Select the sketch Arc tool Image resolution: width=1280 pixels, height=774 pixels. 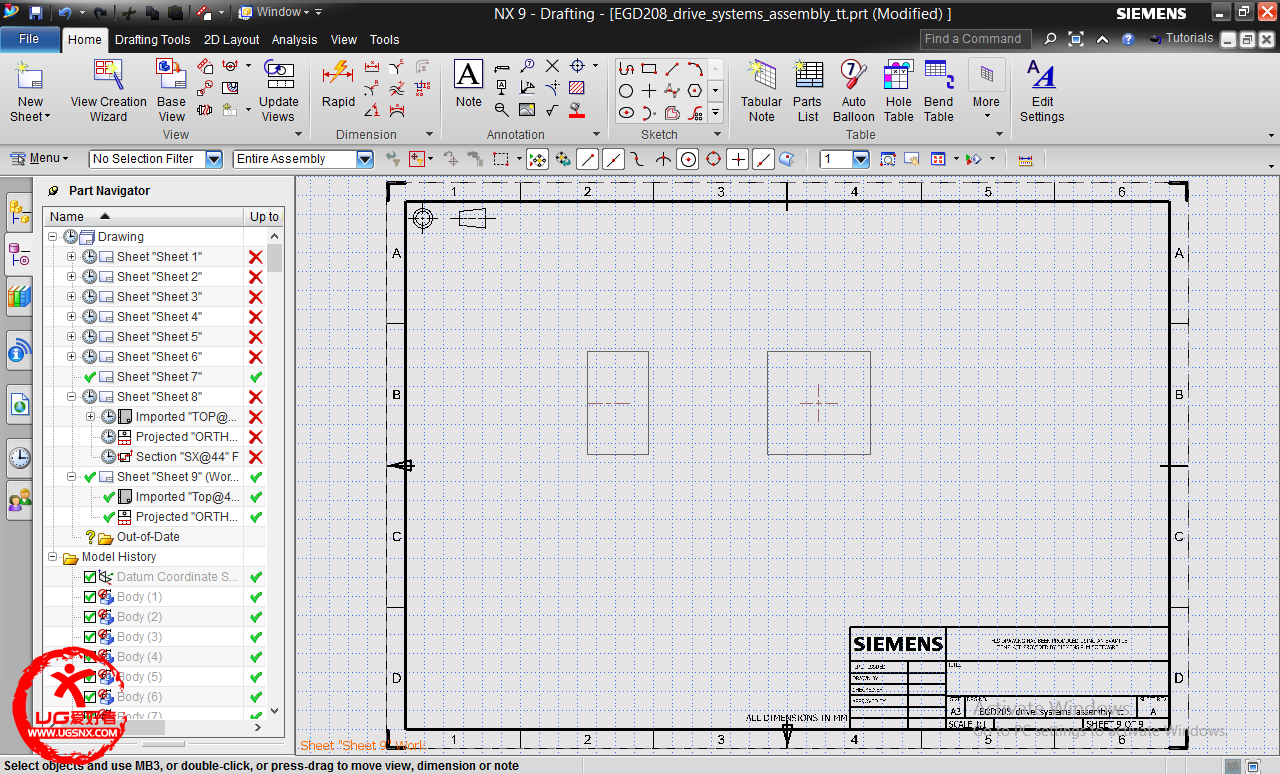pos(695,69)
